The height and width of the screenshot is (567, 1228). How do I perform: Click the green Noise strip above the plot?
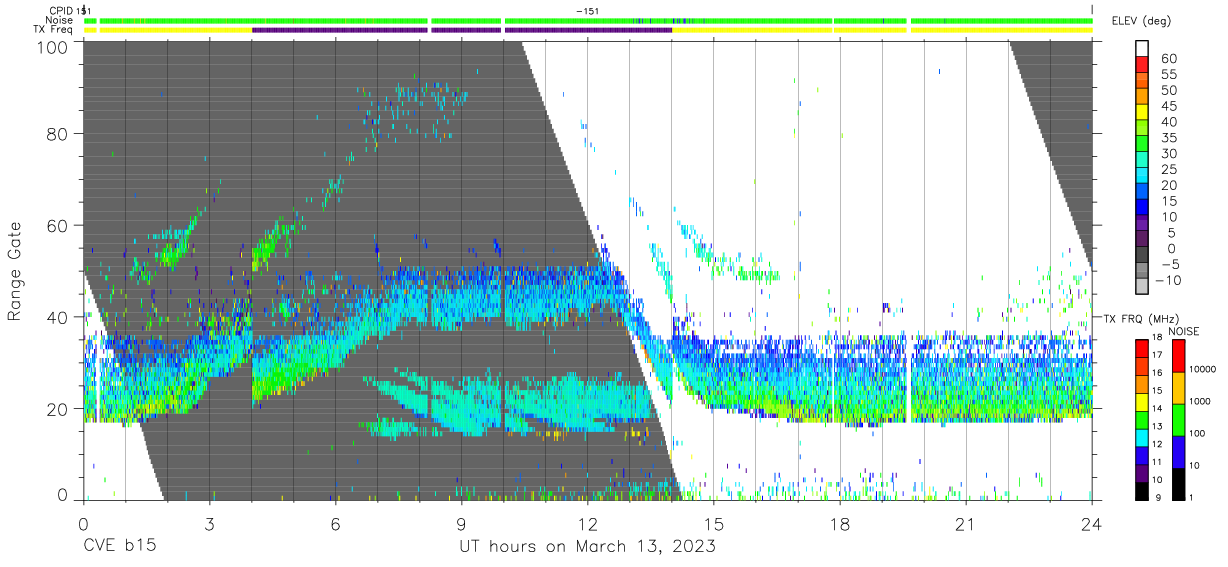pos(588,20)
